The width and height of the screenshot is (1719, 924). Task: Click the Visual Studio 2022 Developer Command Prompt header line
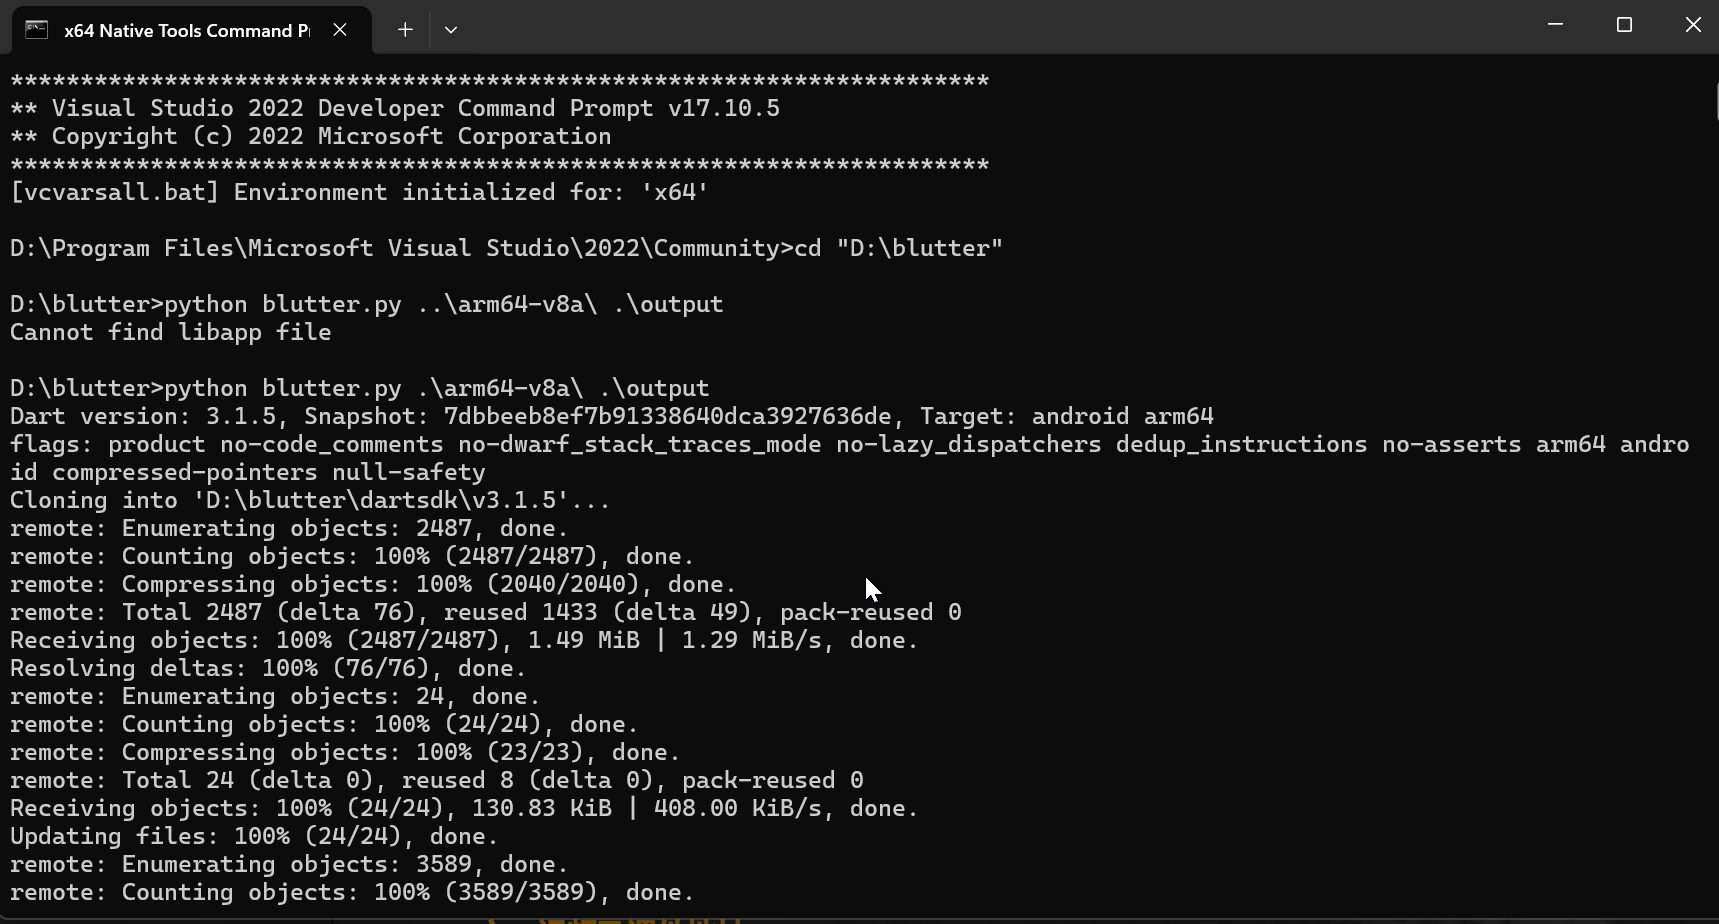tap(395, 108)
